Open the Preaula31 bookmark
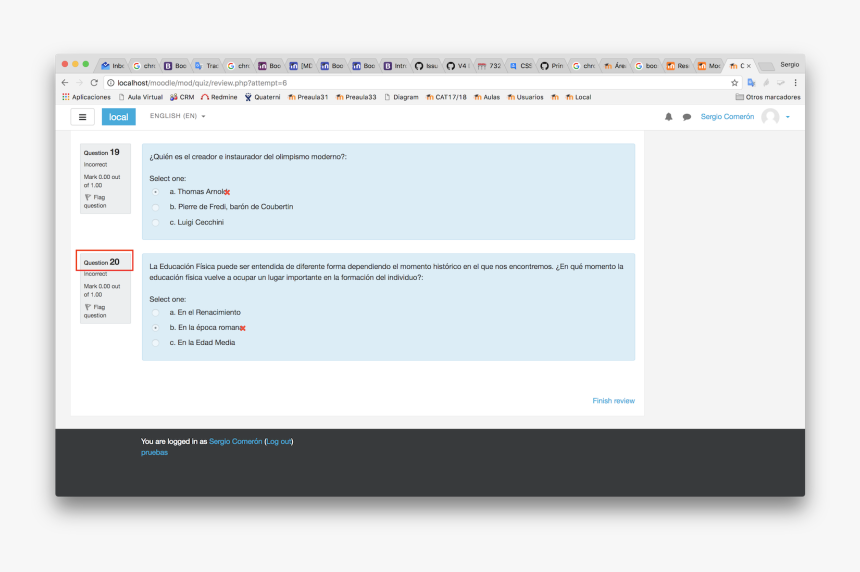This screenshot has height=572, width=860. click(x=308, y=97)
